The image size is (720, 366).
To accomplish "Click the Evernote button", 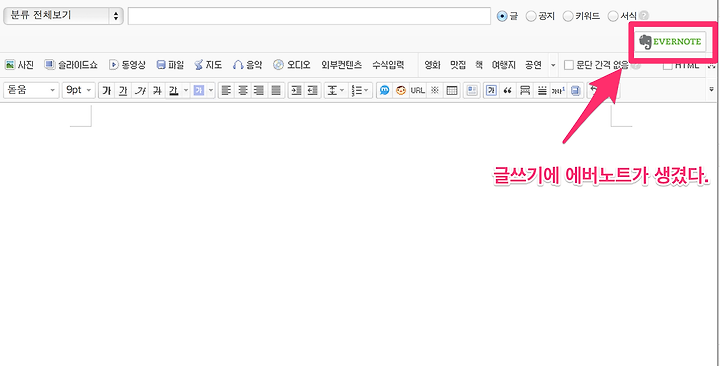I will pos(671,41).
